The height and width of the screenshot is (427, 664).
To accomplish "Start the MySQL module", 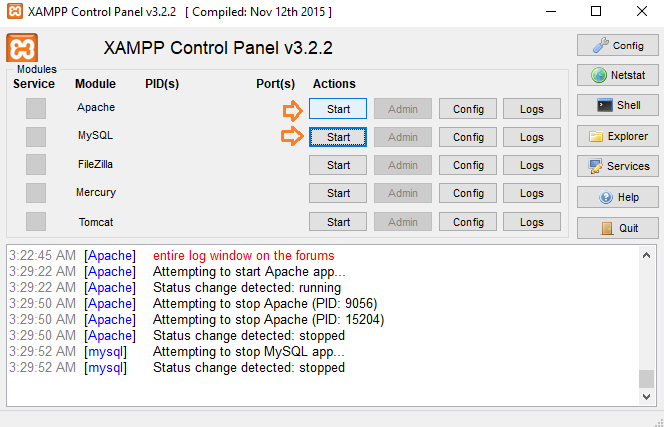I will pos(338,137).
